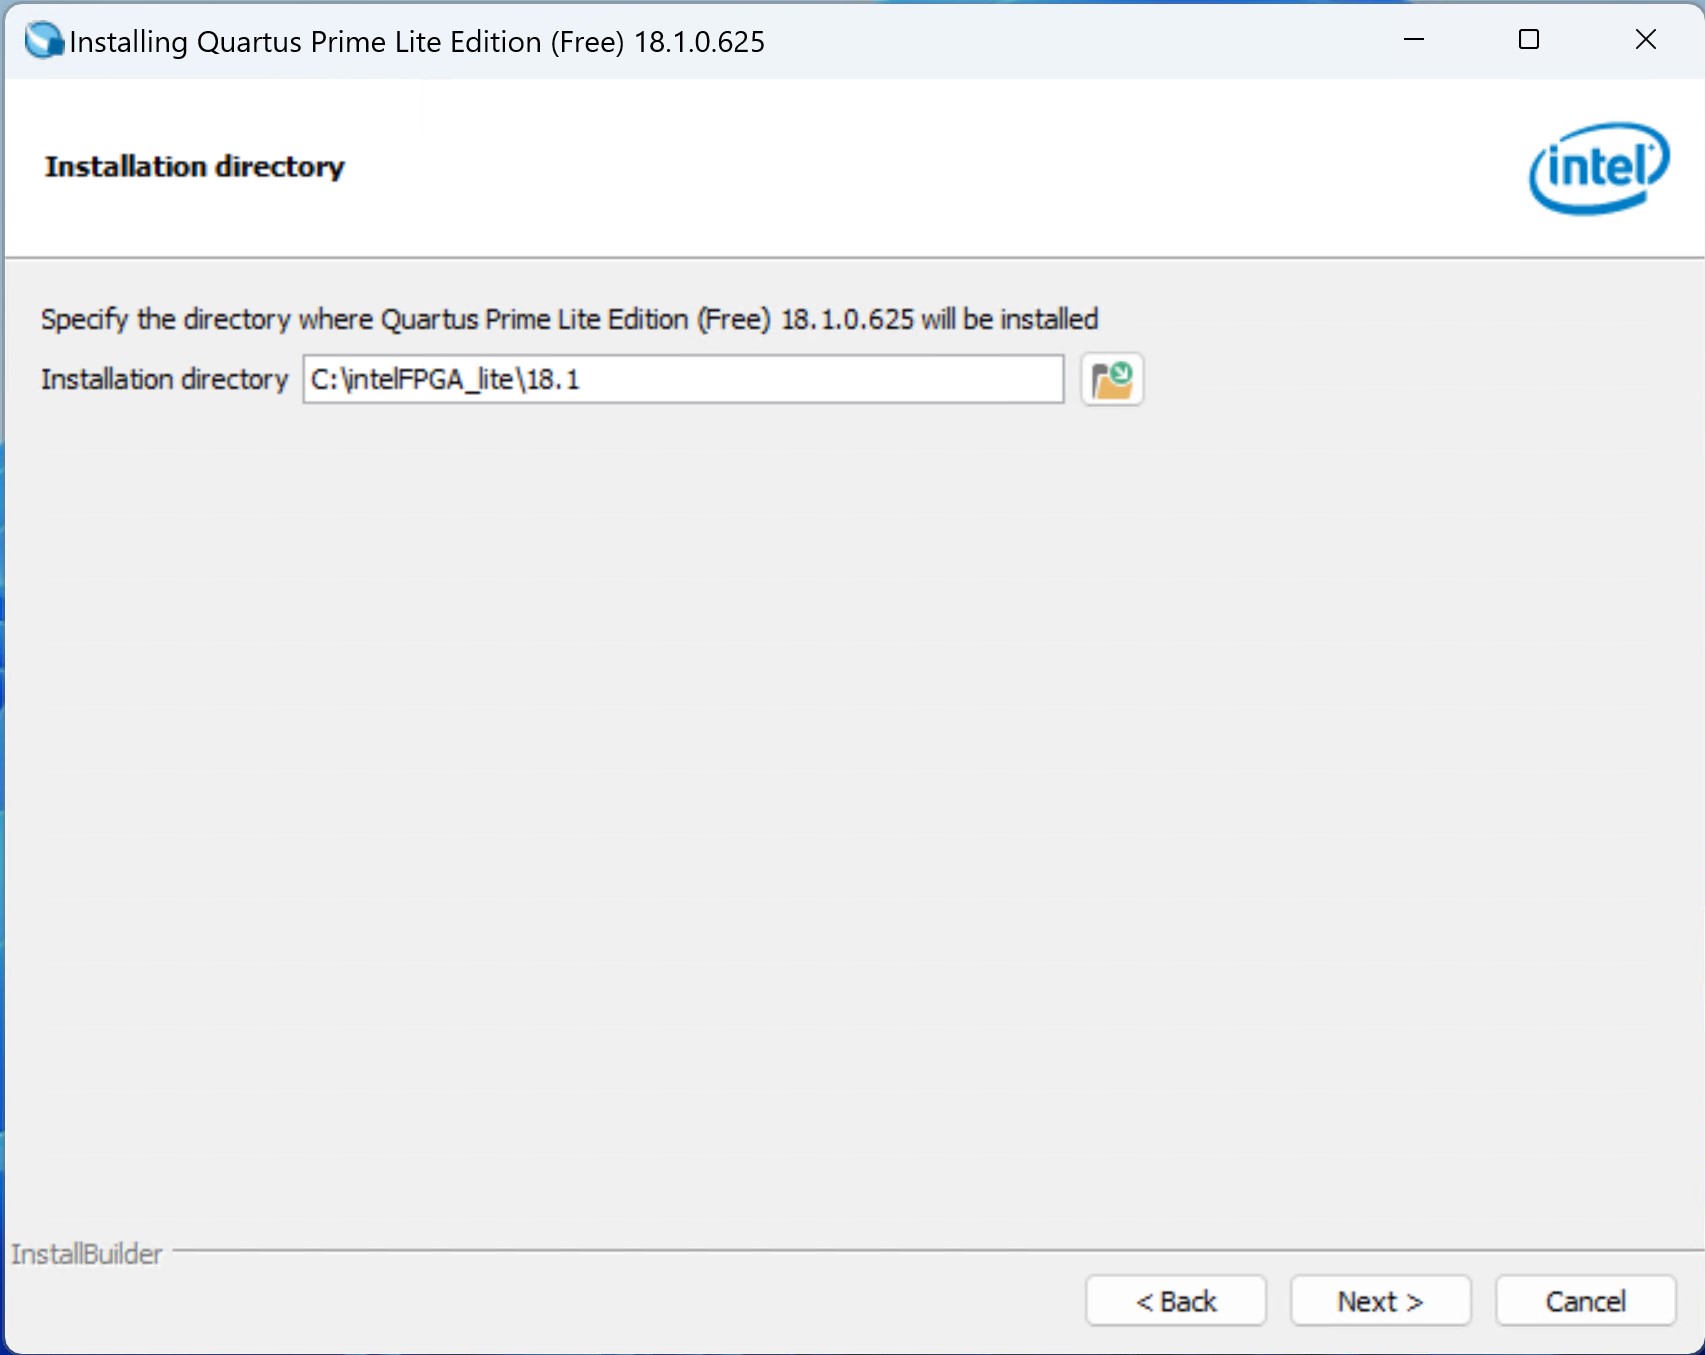The width and height of the screenshot is (1705, 1355).
Task: Click the 'Specify the directory where Quartus' instruction text
Action: (x=569, y=319)
